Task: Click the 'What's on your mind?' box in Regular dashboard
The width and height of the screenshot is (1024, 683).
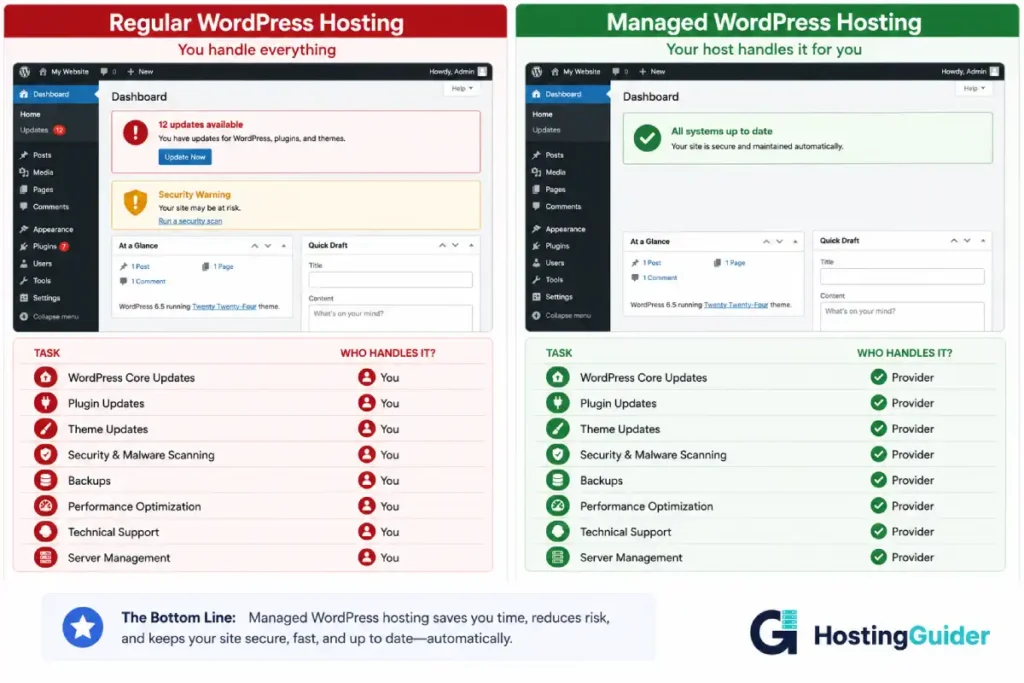Action: point(391,318)
